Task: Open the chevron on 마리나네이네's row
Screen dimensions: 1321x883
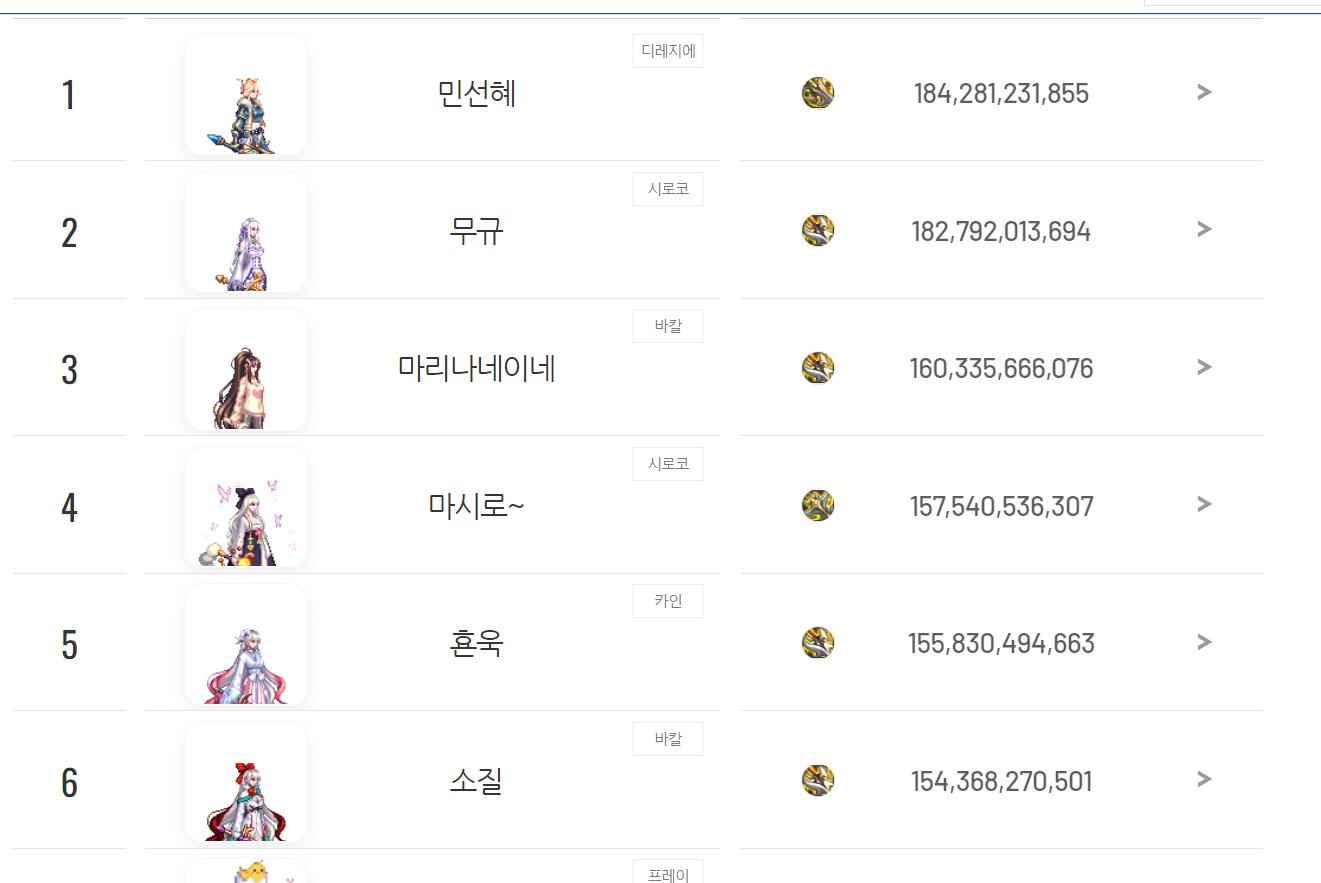Action: (1204, 367)
